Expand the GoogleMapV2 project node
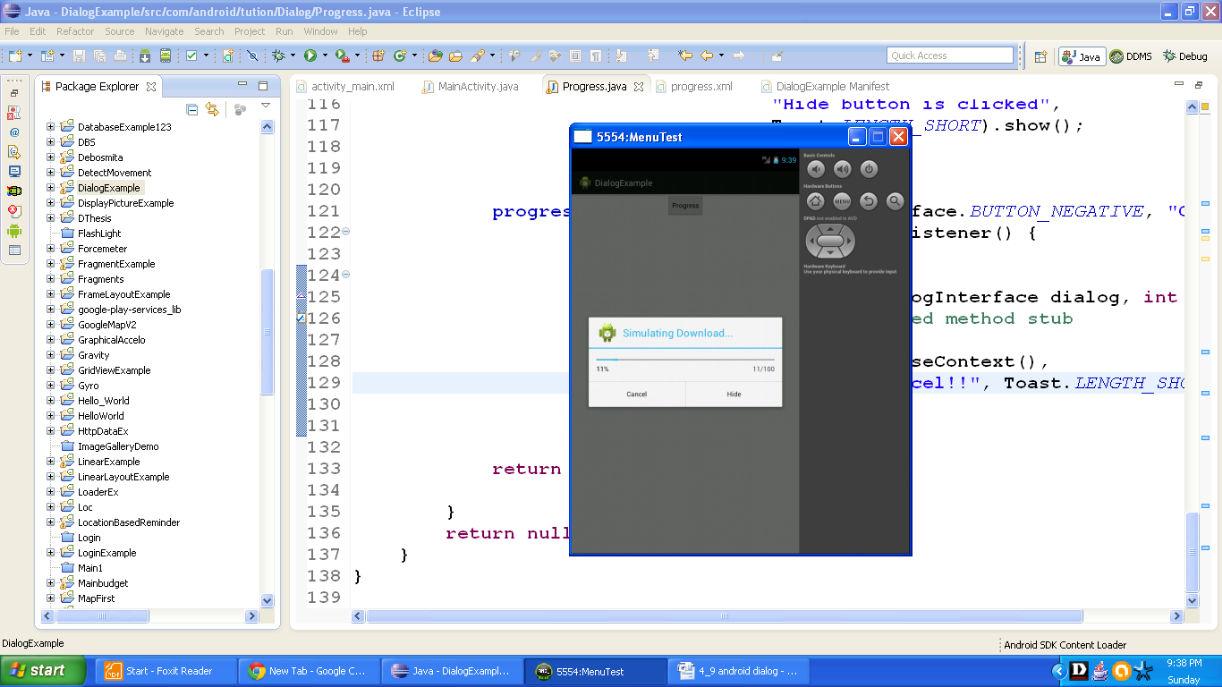Screen dimensions: 1222x687 pyautogui.click(x=51, y=325)
